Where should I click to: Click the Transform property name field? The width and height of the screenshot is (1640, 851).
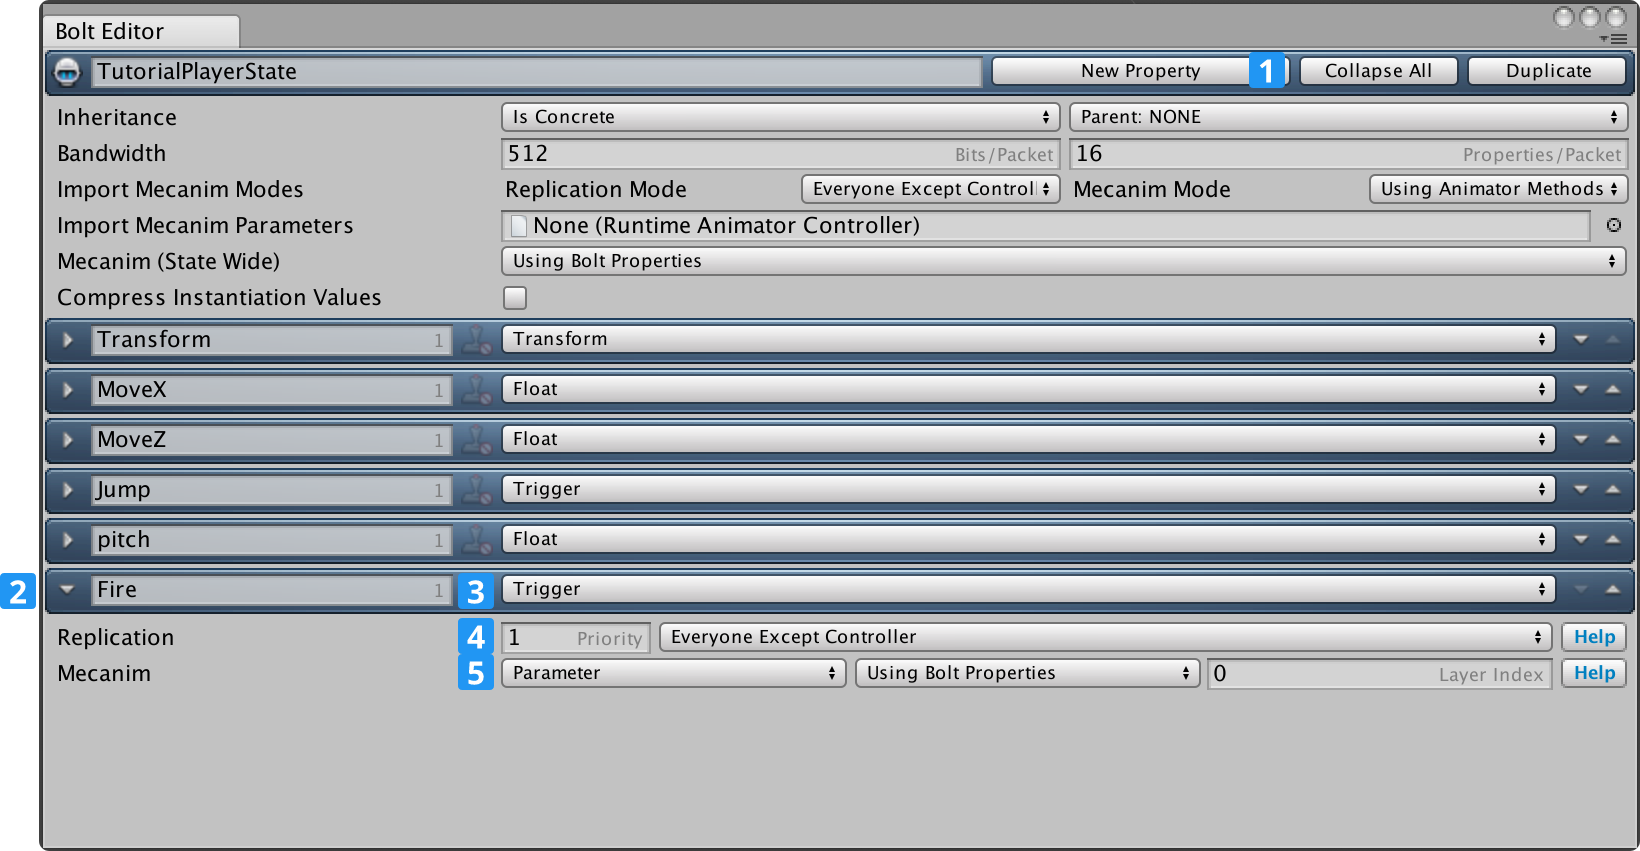pos(271,340)
